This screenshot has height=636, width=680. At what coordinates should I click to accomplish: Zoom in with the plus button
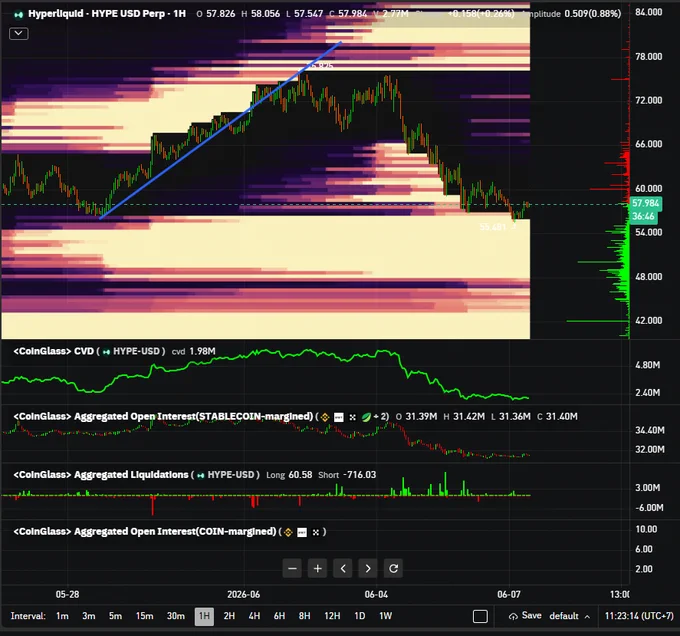(x=317, y=568)
